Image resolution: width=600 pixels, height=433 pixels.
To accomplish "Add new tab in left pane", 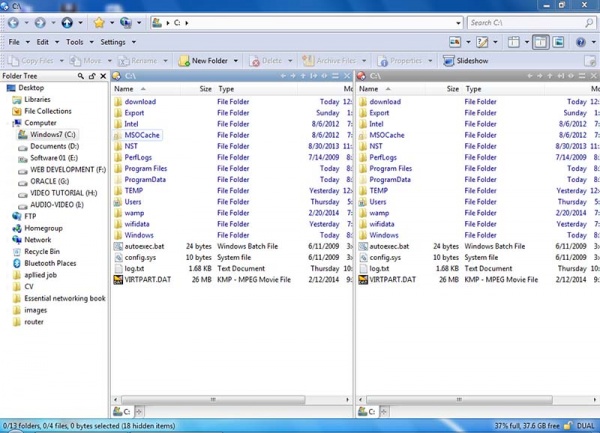I will [x=139, y=412].
